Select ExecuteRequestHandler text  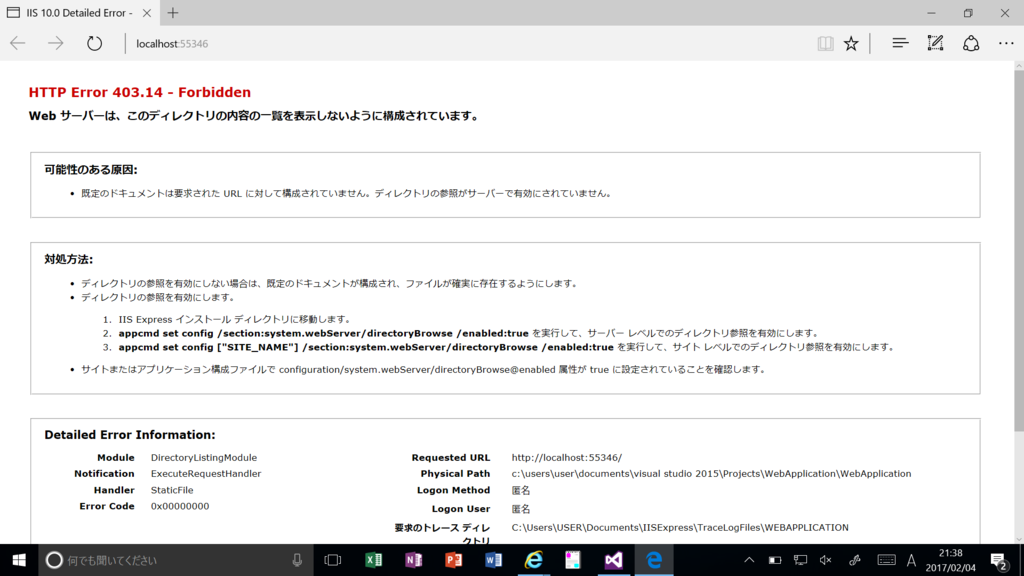[x=206, y=473]
